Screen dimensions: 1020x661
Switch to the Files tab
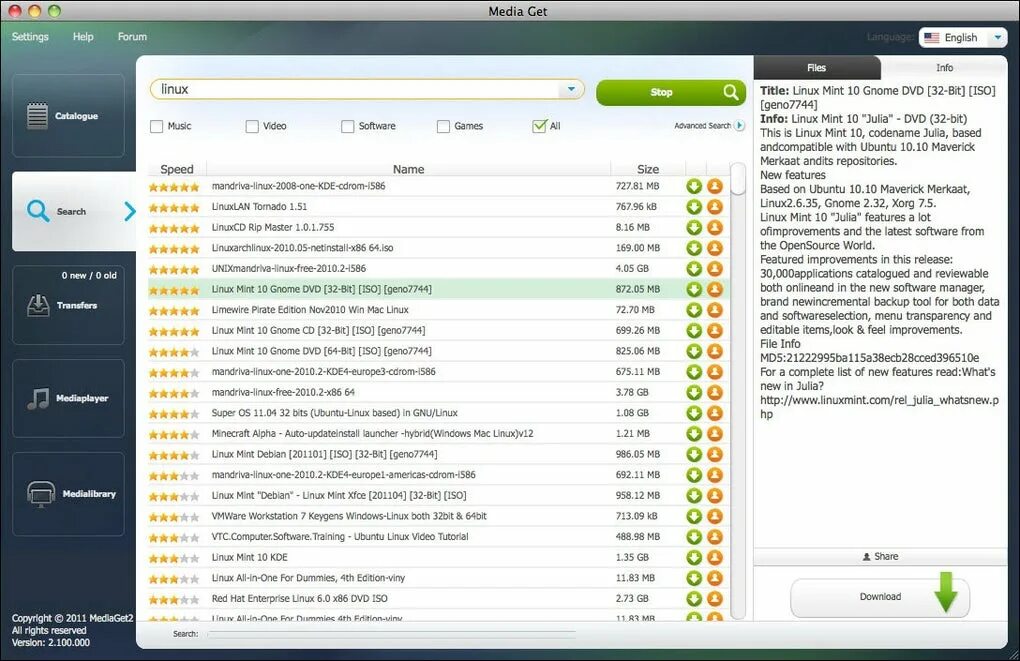(816, 68)
